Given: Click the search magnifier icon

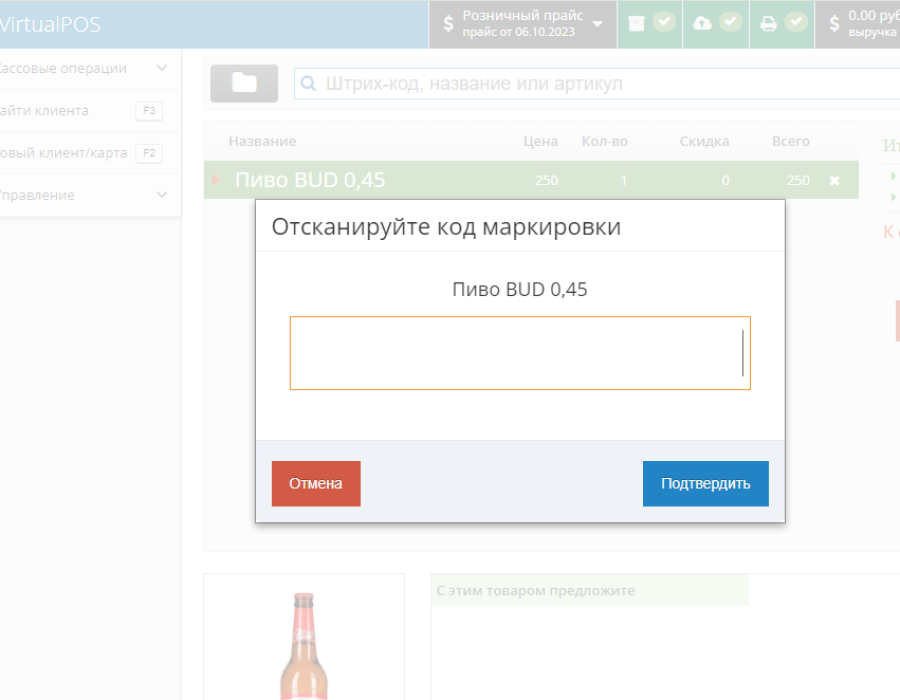Looking at the screenshot, I should (308, 83).
